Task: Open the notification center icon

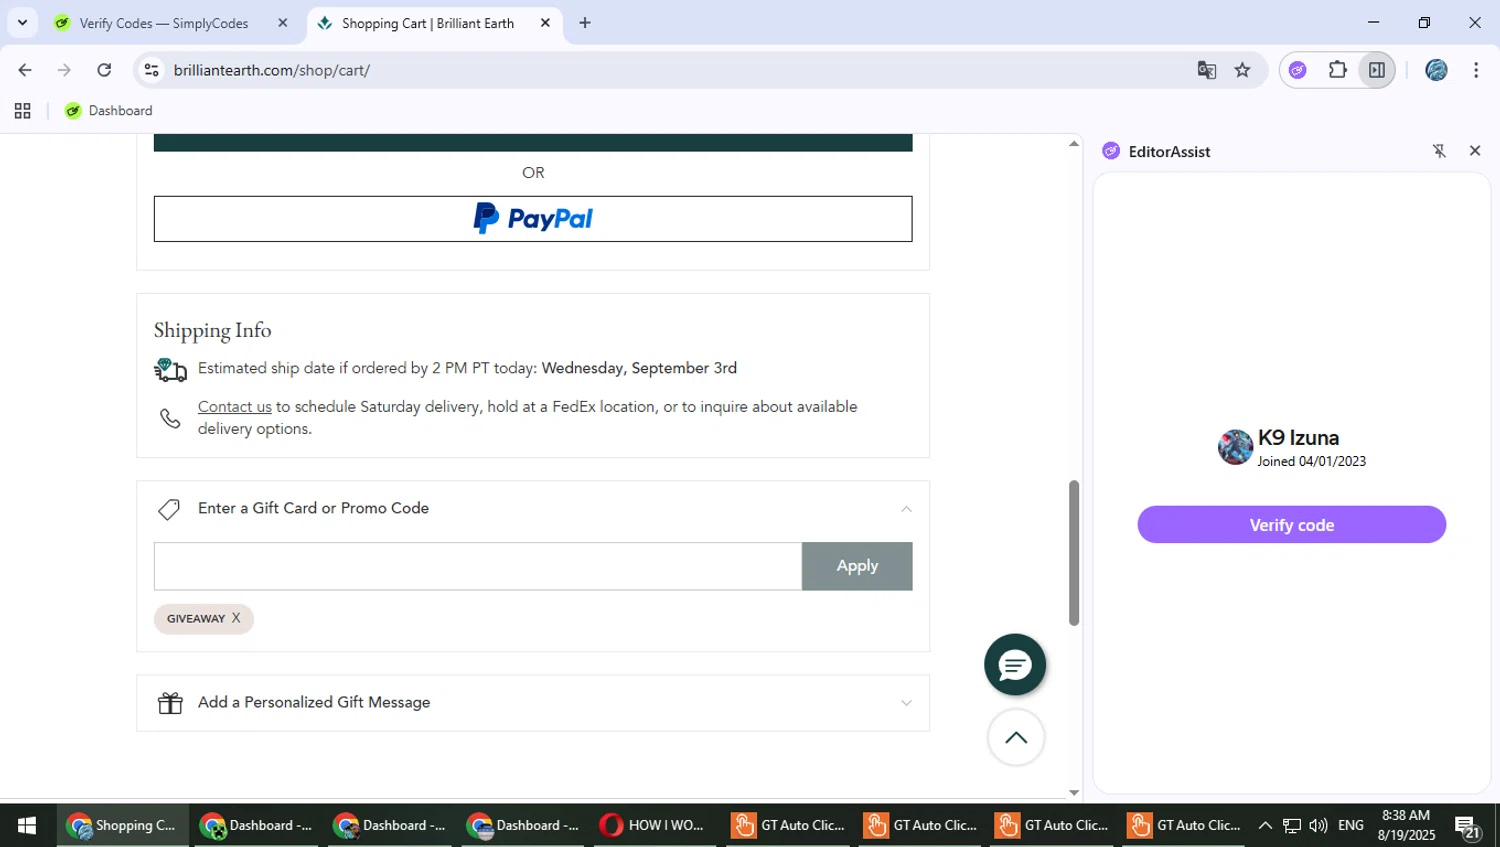Action: pos(1467,827)
